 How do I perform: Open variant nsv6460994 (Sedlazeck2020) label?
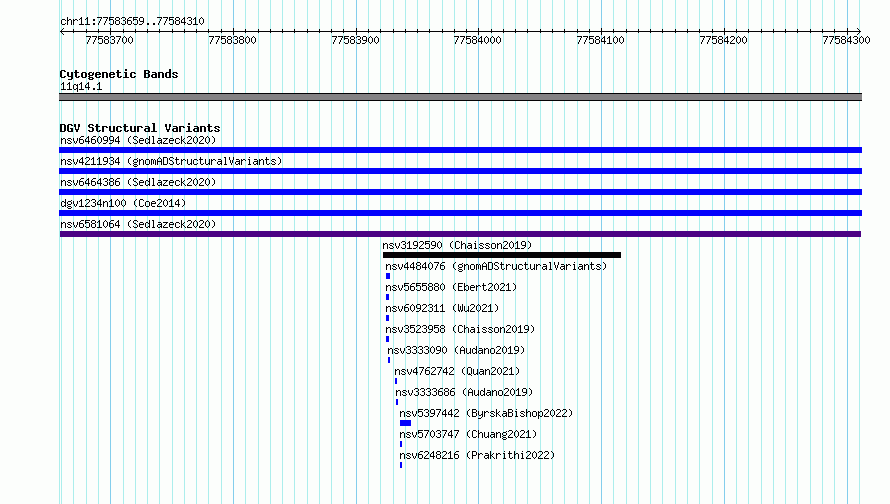[x=138, y=140]
